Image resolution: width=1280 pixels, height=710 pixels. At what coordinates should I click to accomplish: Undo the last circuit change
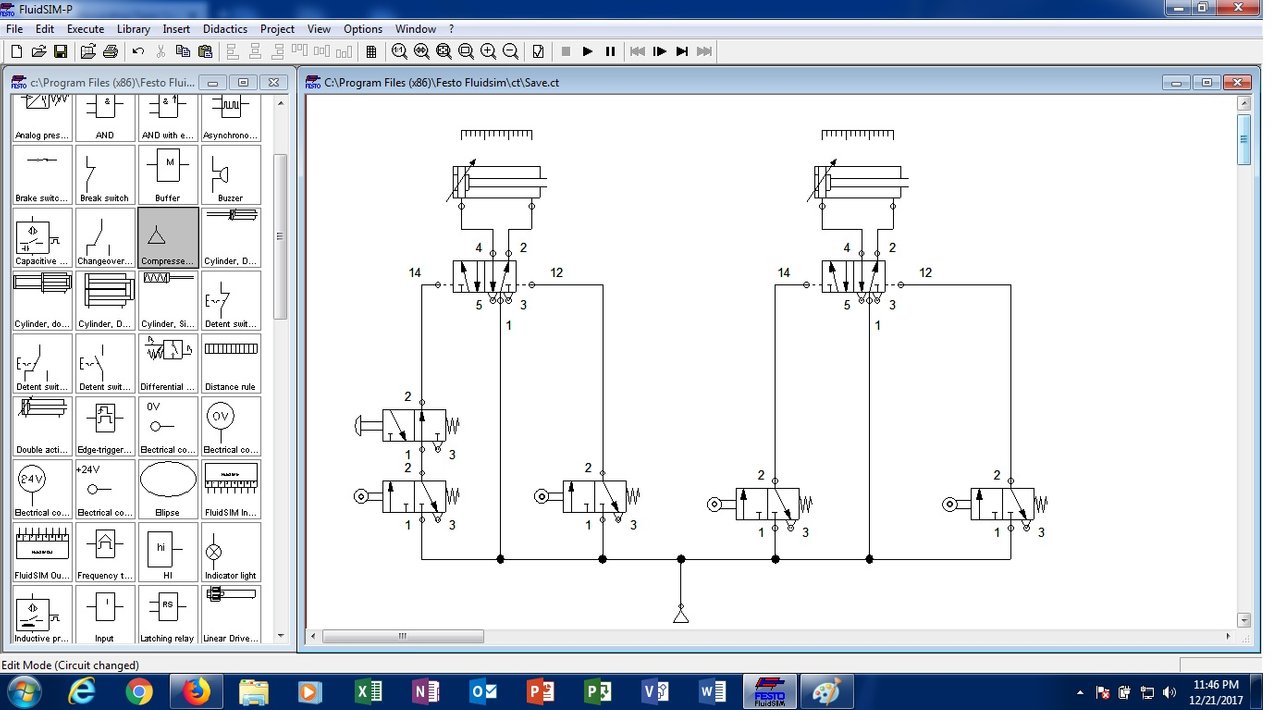[137, 51]
